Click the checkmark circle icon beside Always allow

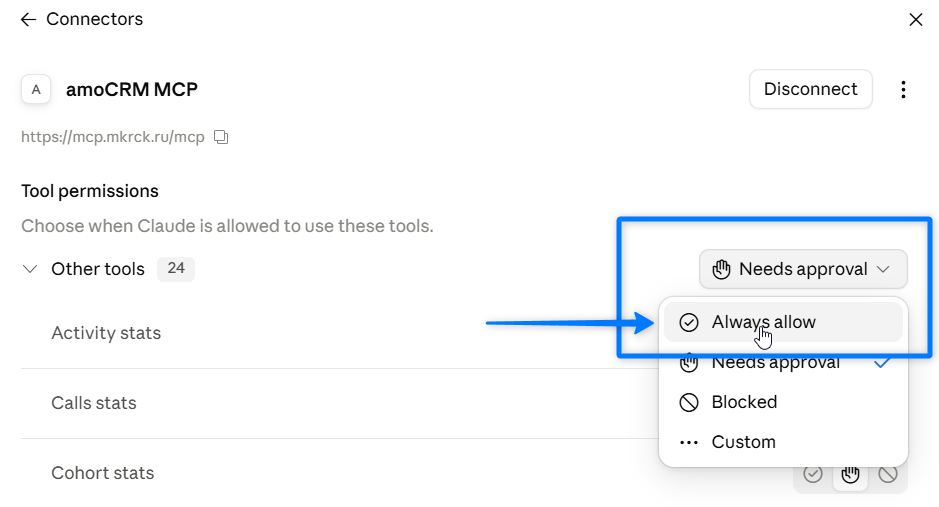[x=689, y=323]
